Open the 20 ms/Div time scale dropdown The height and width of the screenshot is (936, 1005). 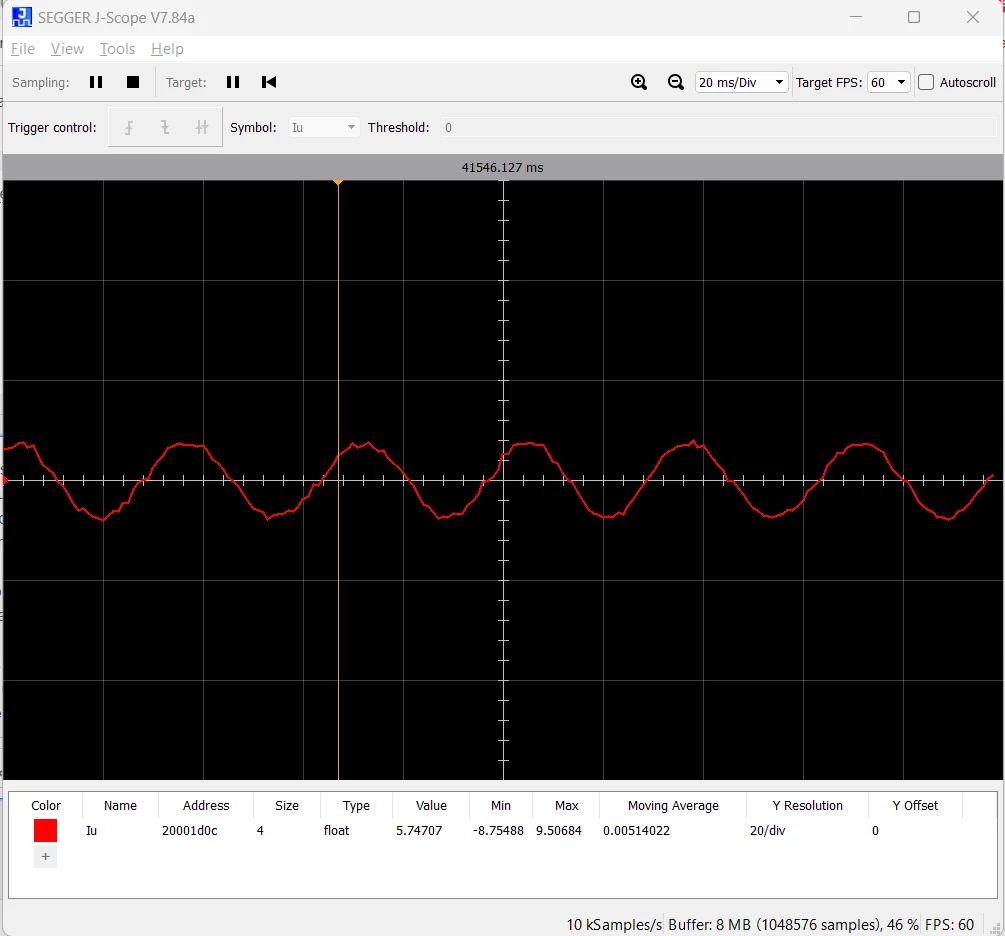(x=742, y=82)
